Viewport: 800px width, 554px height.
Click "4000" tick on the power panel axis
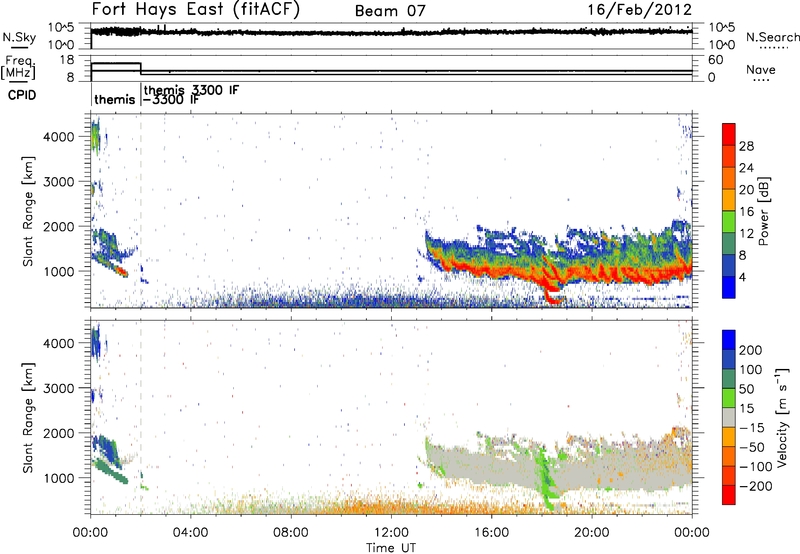pyautogui.click(x=59, y=137)
